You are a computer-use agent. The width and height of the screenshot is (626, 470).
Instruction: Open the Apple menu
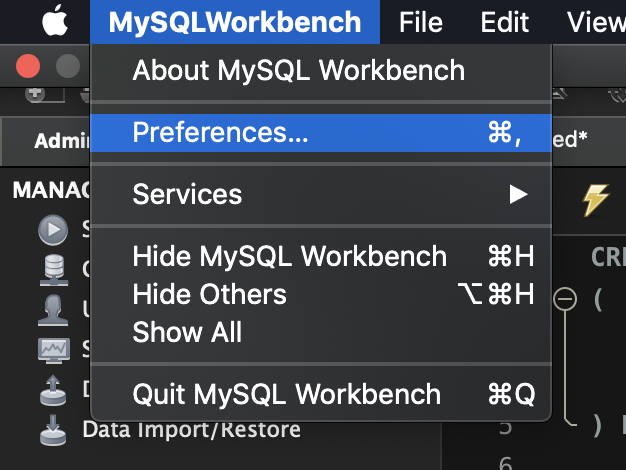(55, 21)
